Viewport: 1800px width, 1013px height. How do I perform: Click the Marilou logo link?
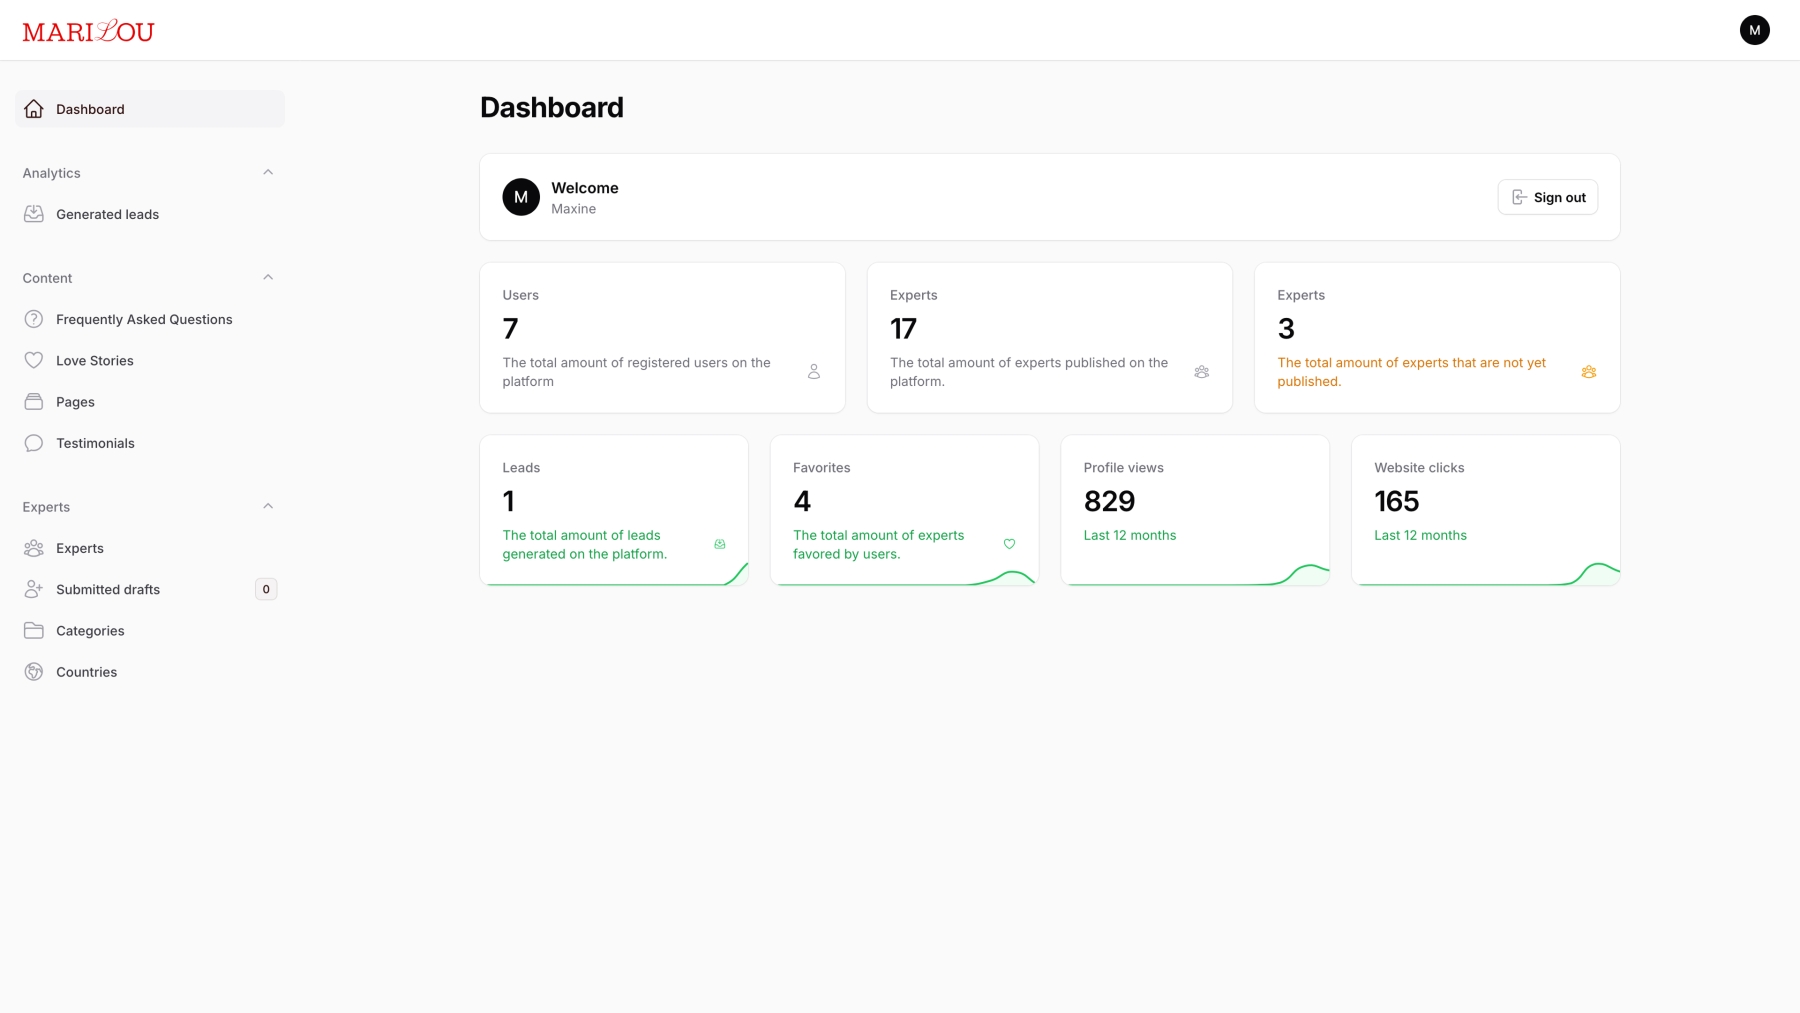pos(88,31)
